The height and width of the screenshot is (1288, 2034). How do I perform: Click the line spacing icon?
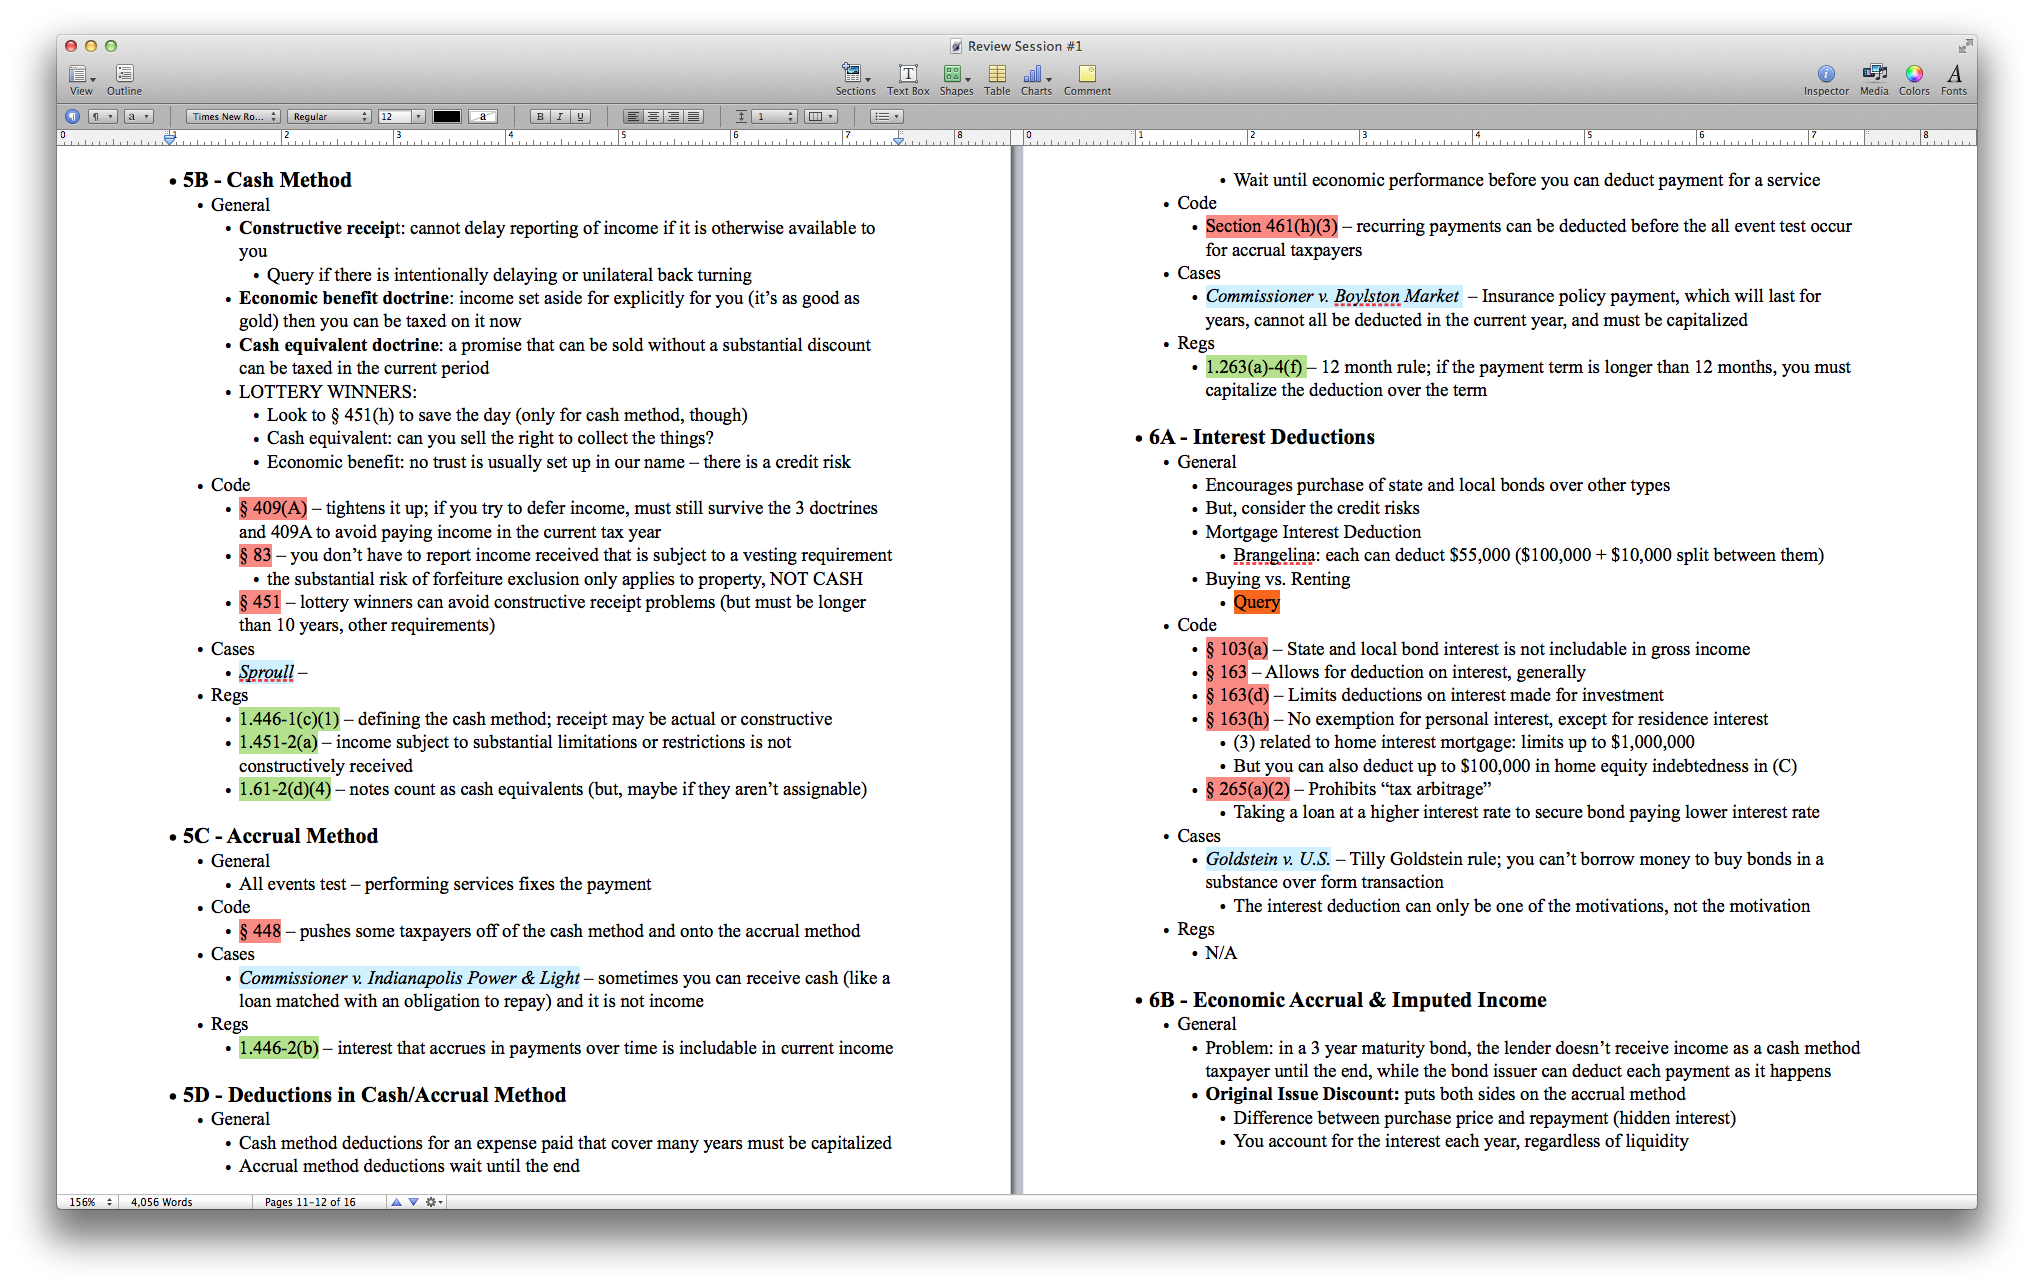(741, 117)
